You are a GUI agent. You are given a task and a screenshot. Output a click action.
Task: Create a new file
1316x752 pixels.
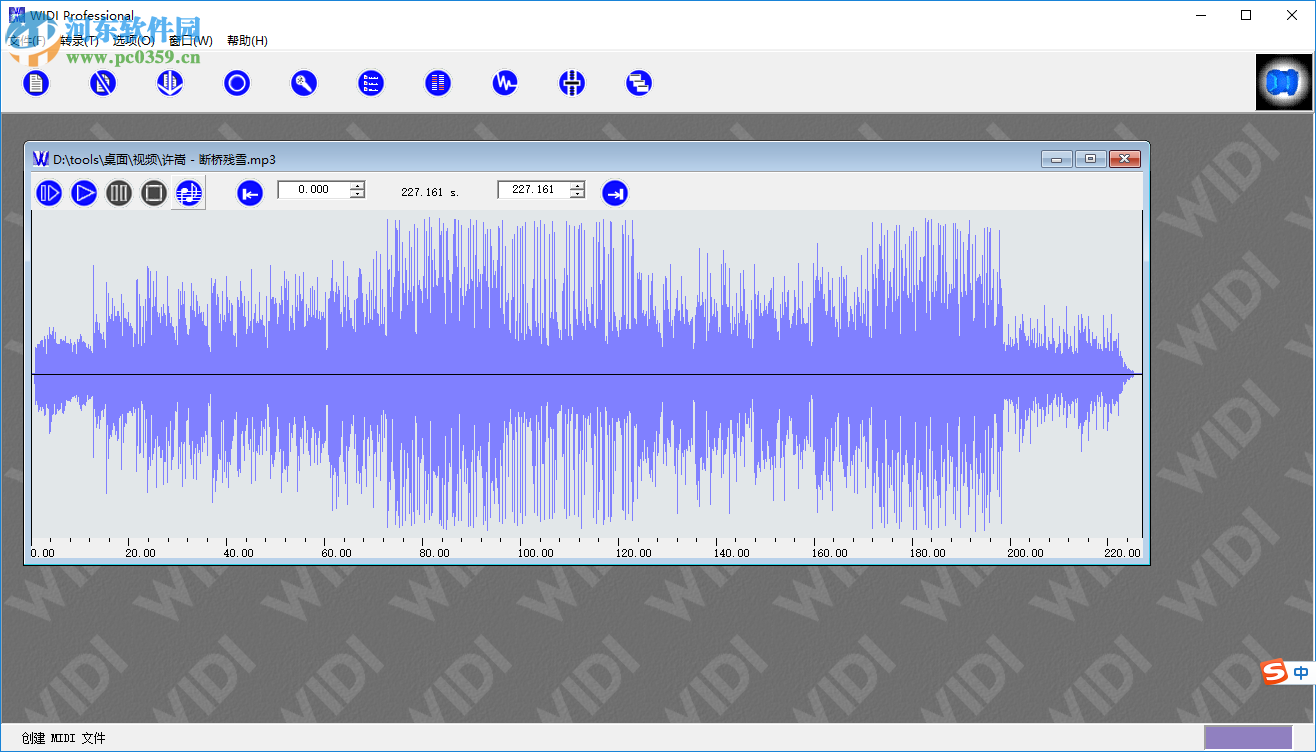(36, 83)
